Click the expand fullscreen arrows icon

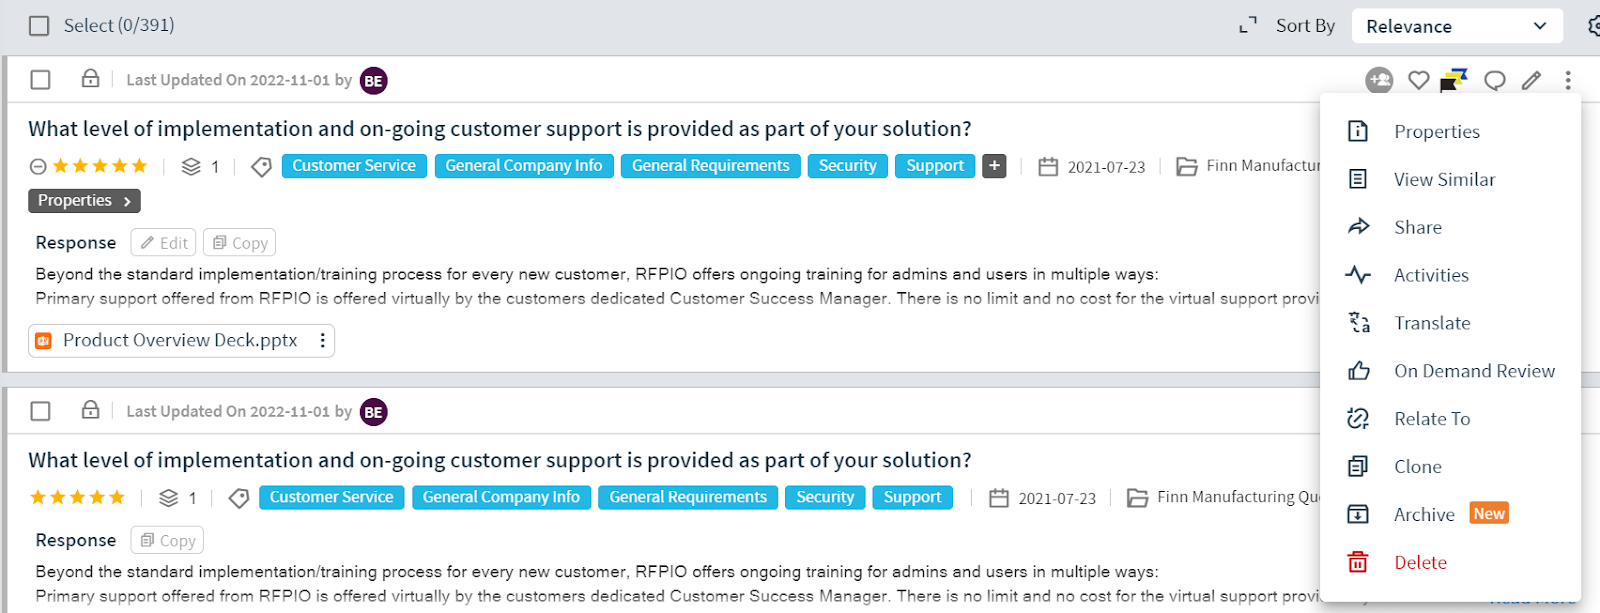[x=1247, y=26]
